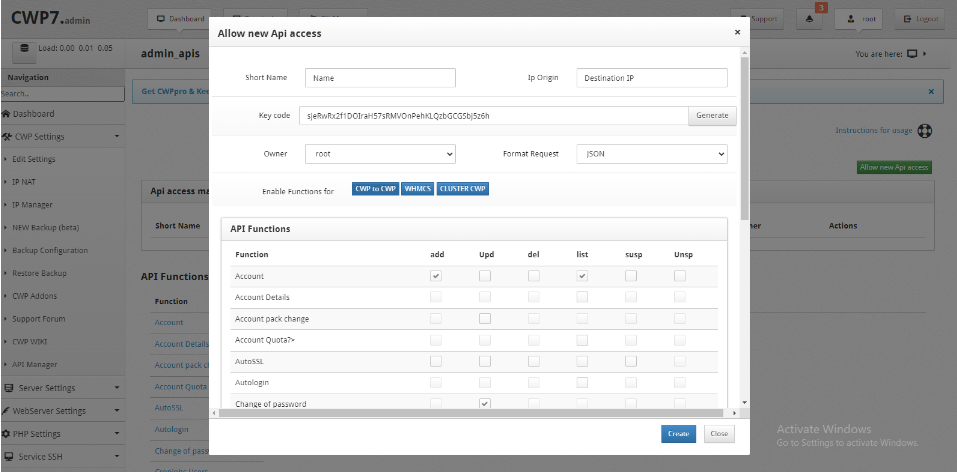Click the WebServer Settings sidebar icon

tap(5, 411)
